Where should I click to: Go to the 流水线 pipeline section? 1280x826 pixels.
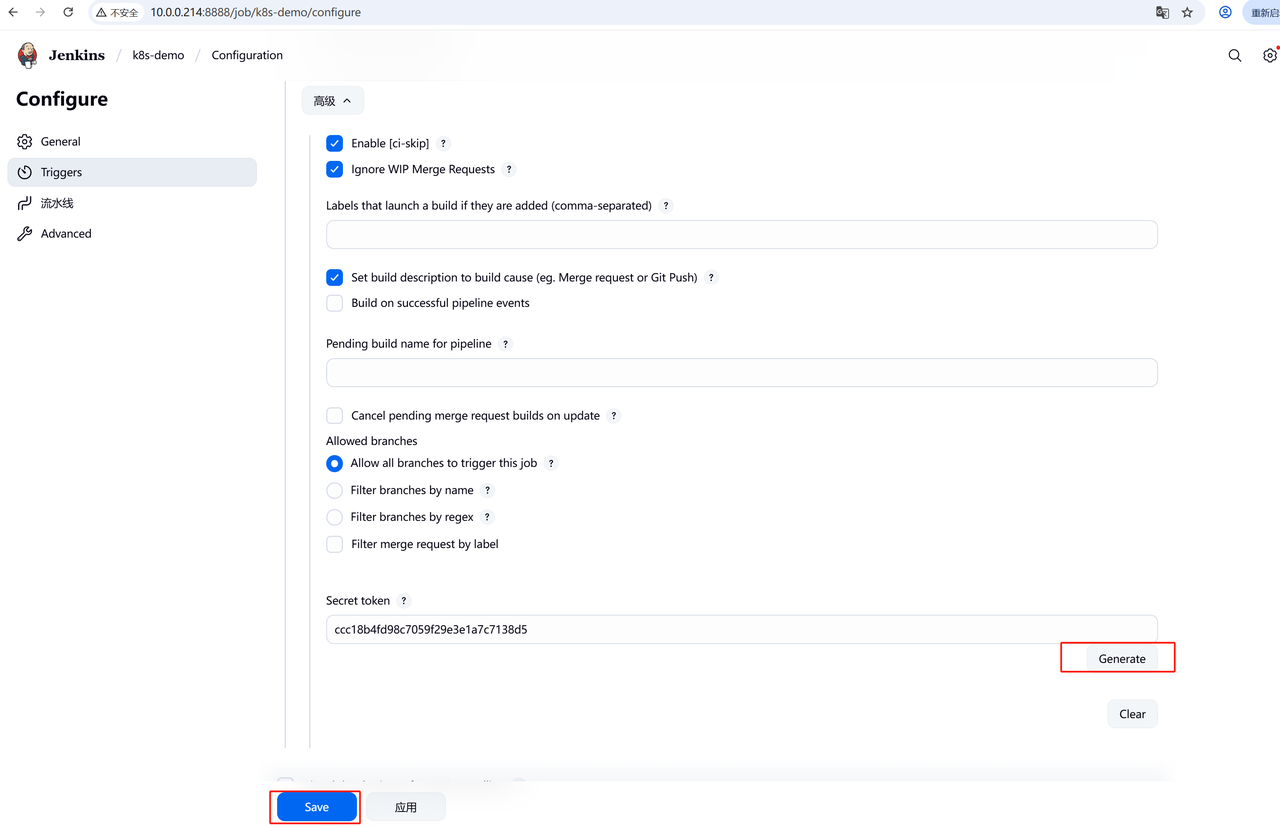click(x=57, y=203)
